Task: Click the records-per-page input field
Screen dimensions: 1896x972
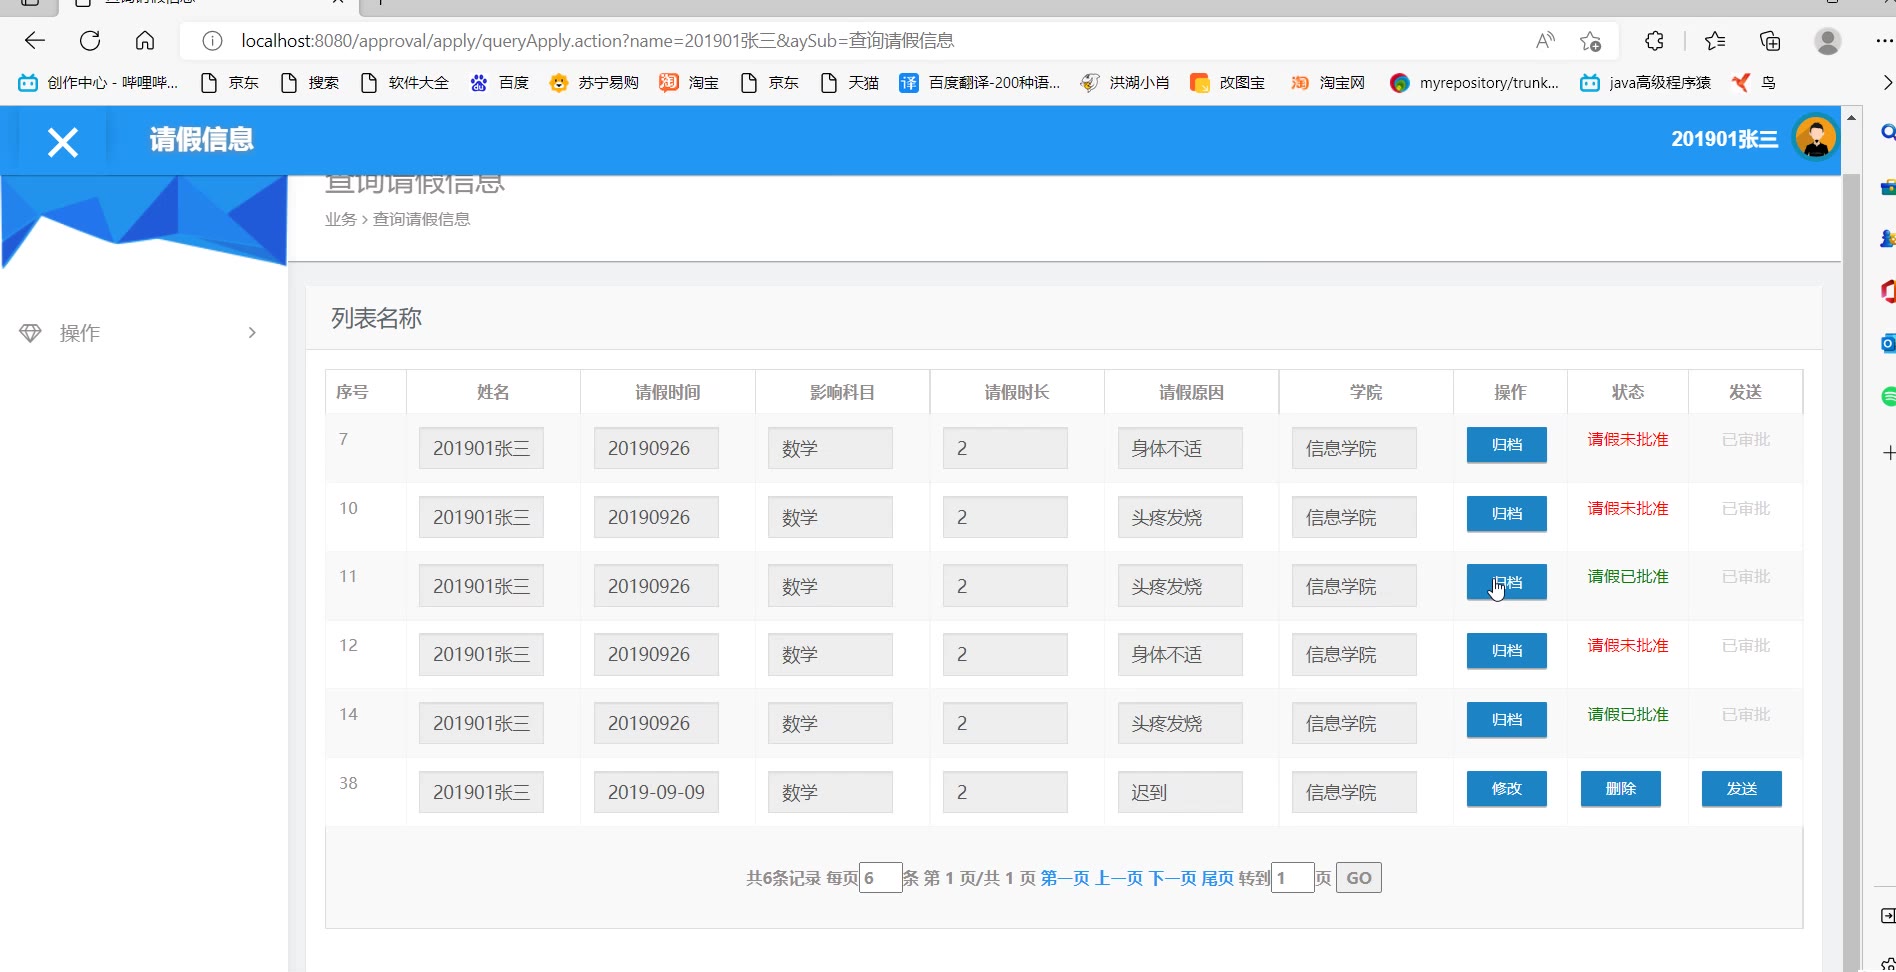Action: click(x=880, y=878)
